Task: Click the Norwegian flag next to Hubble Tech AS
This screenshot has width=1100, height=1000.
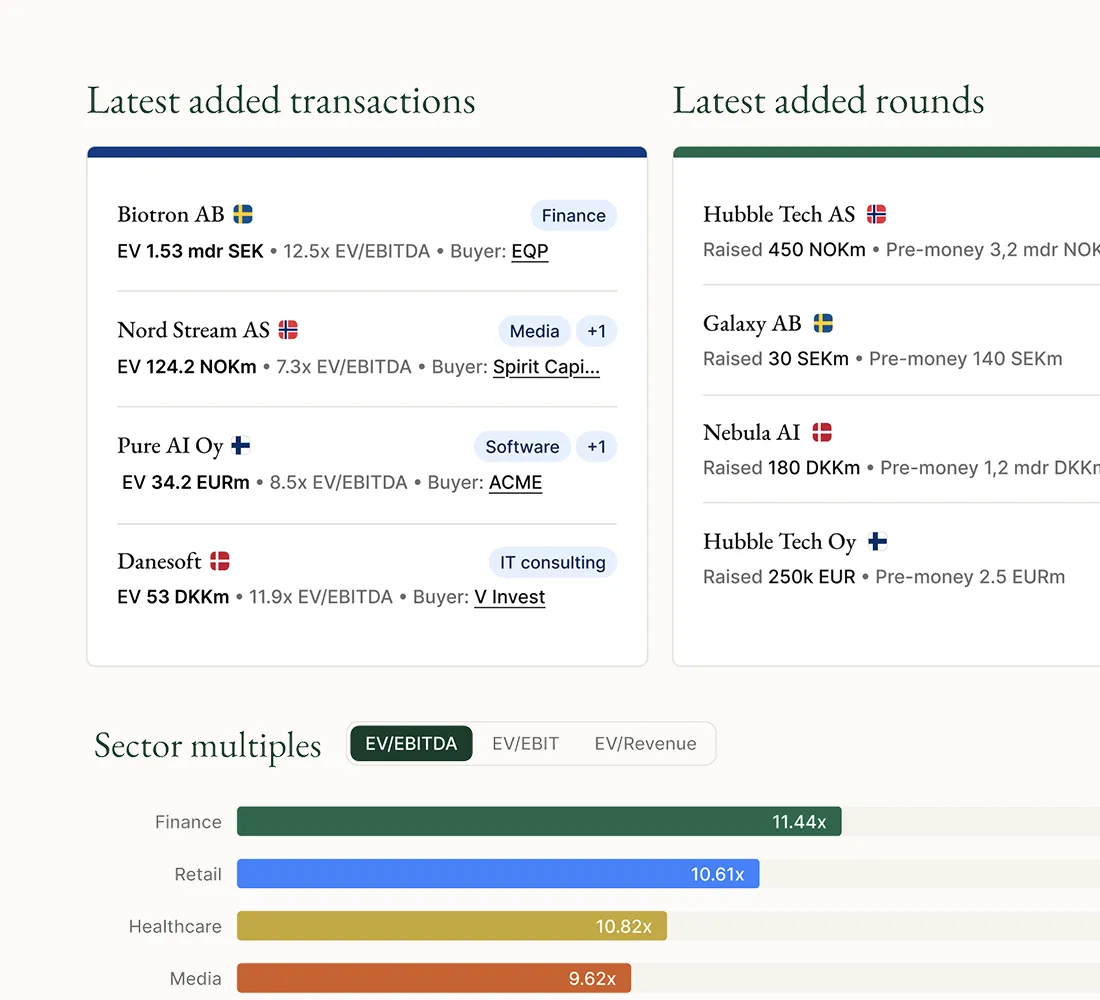Action: click(x=877, y=213)
